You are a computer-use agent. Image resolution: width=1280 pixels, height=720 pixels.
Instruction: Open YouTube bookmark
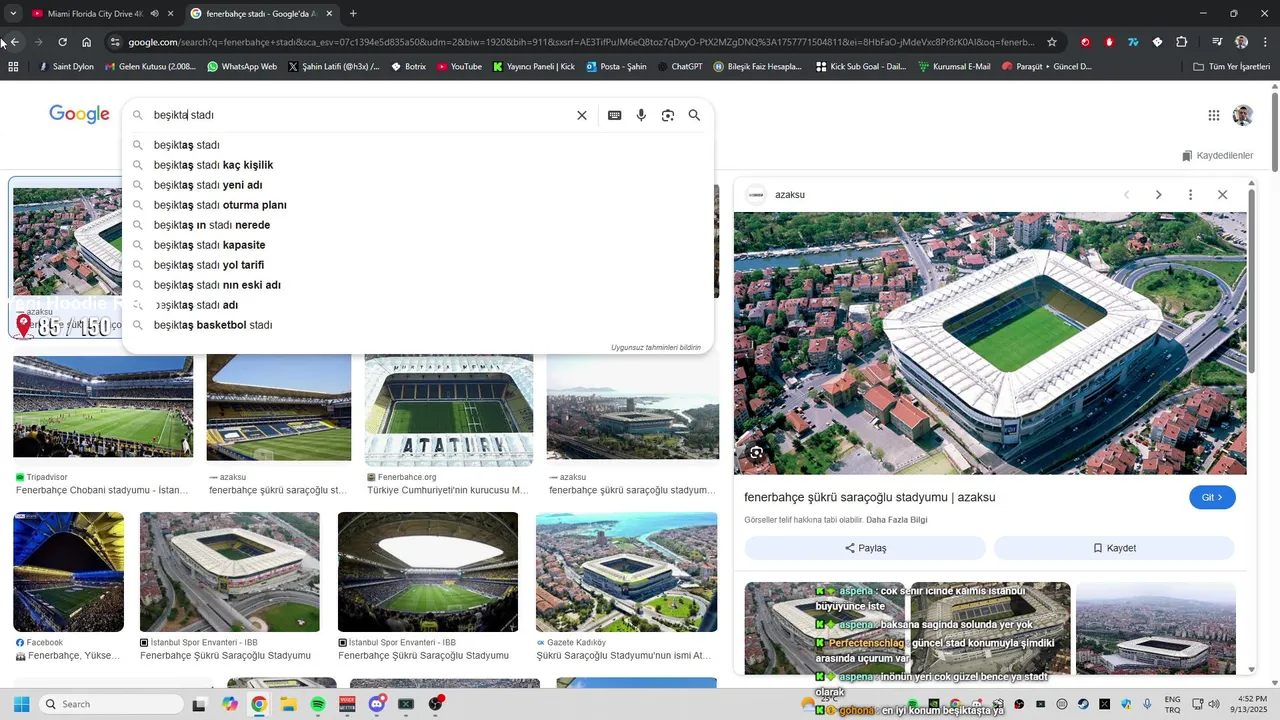click(x=459, y=67)
